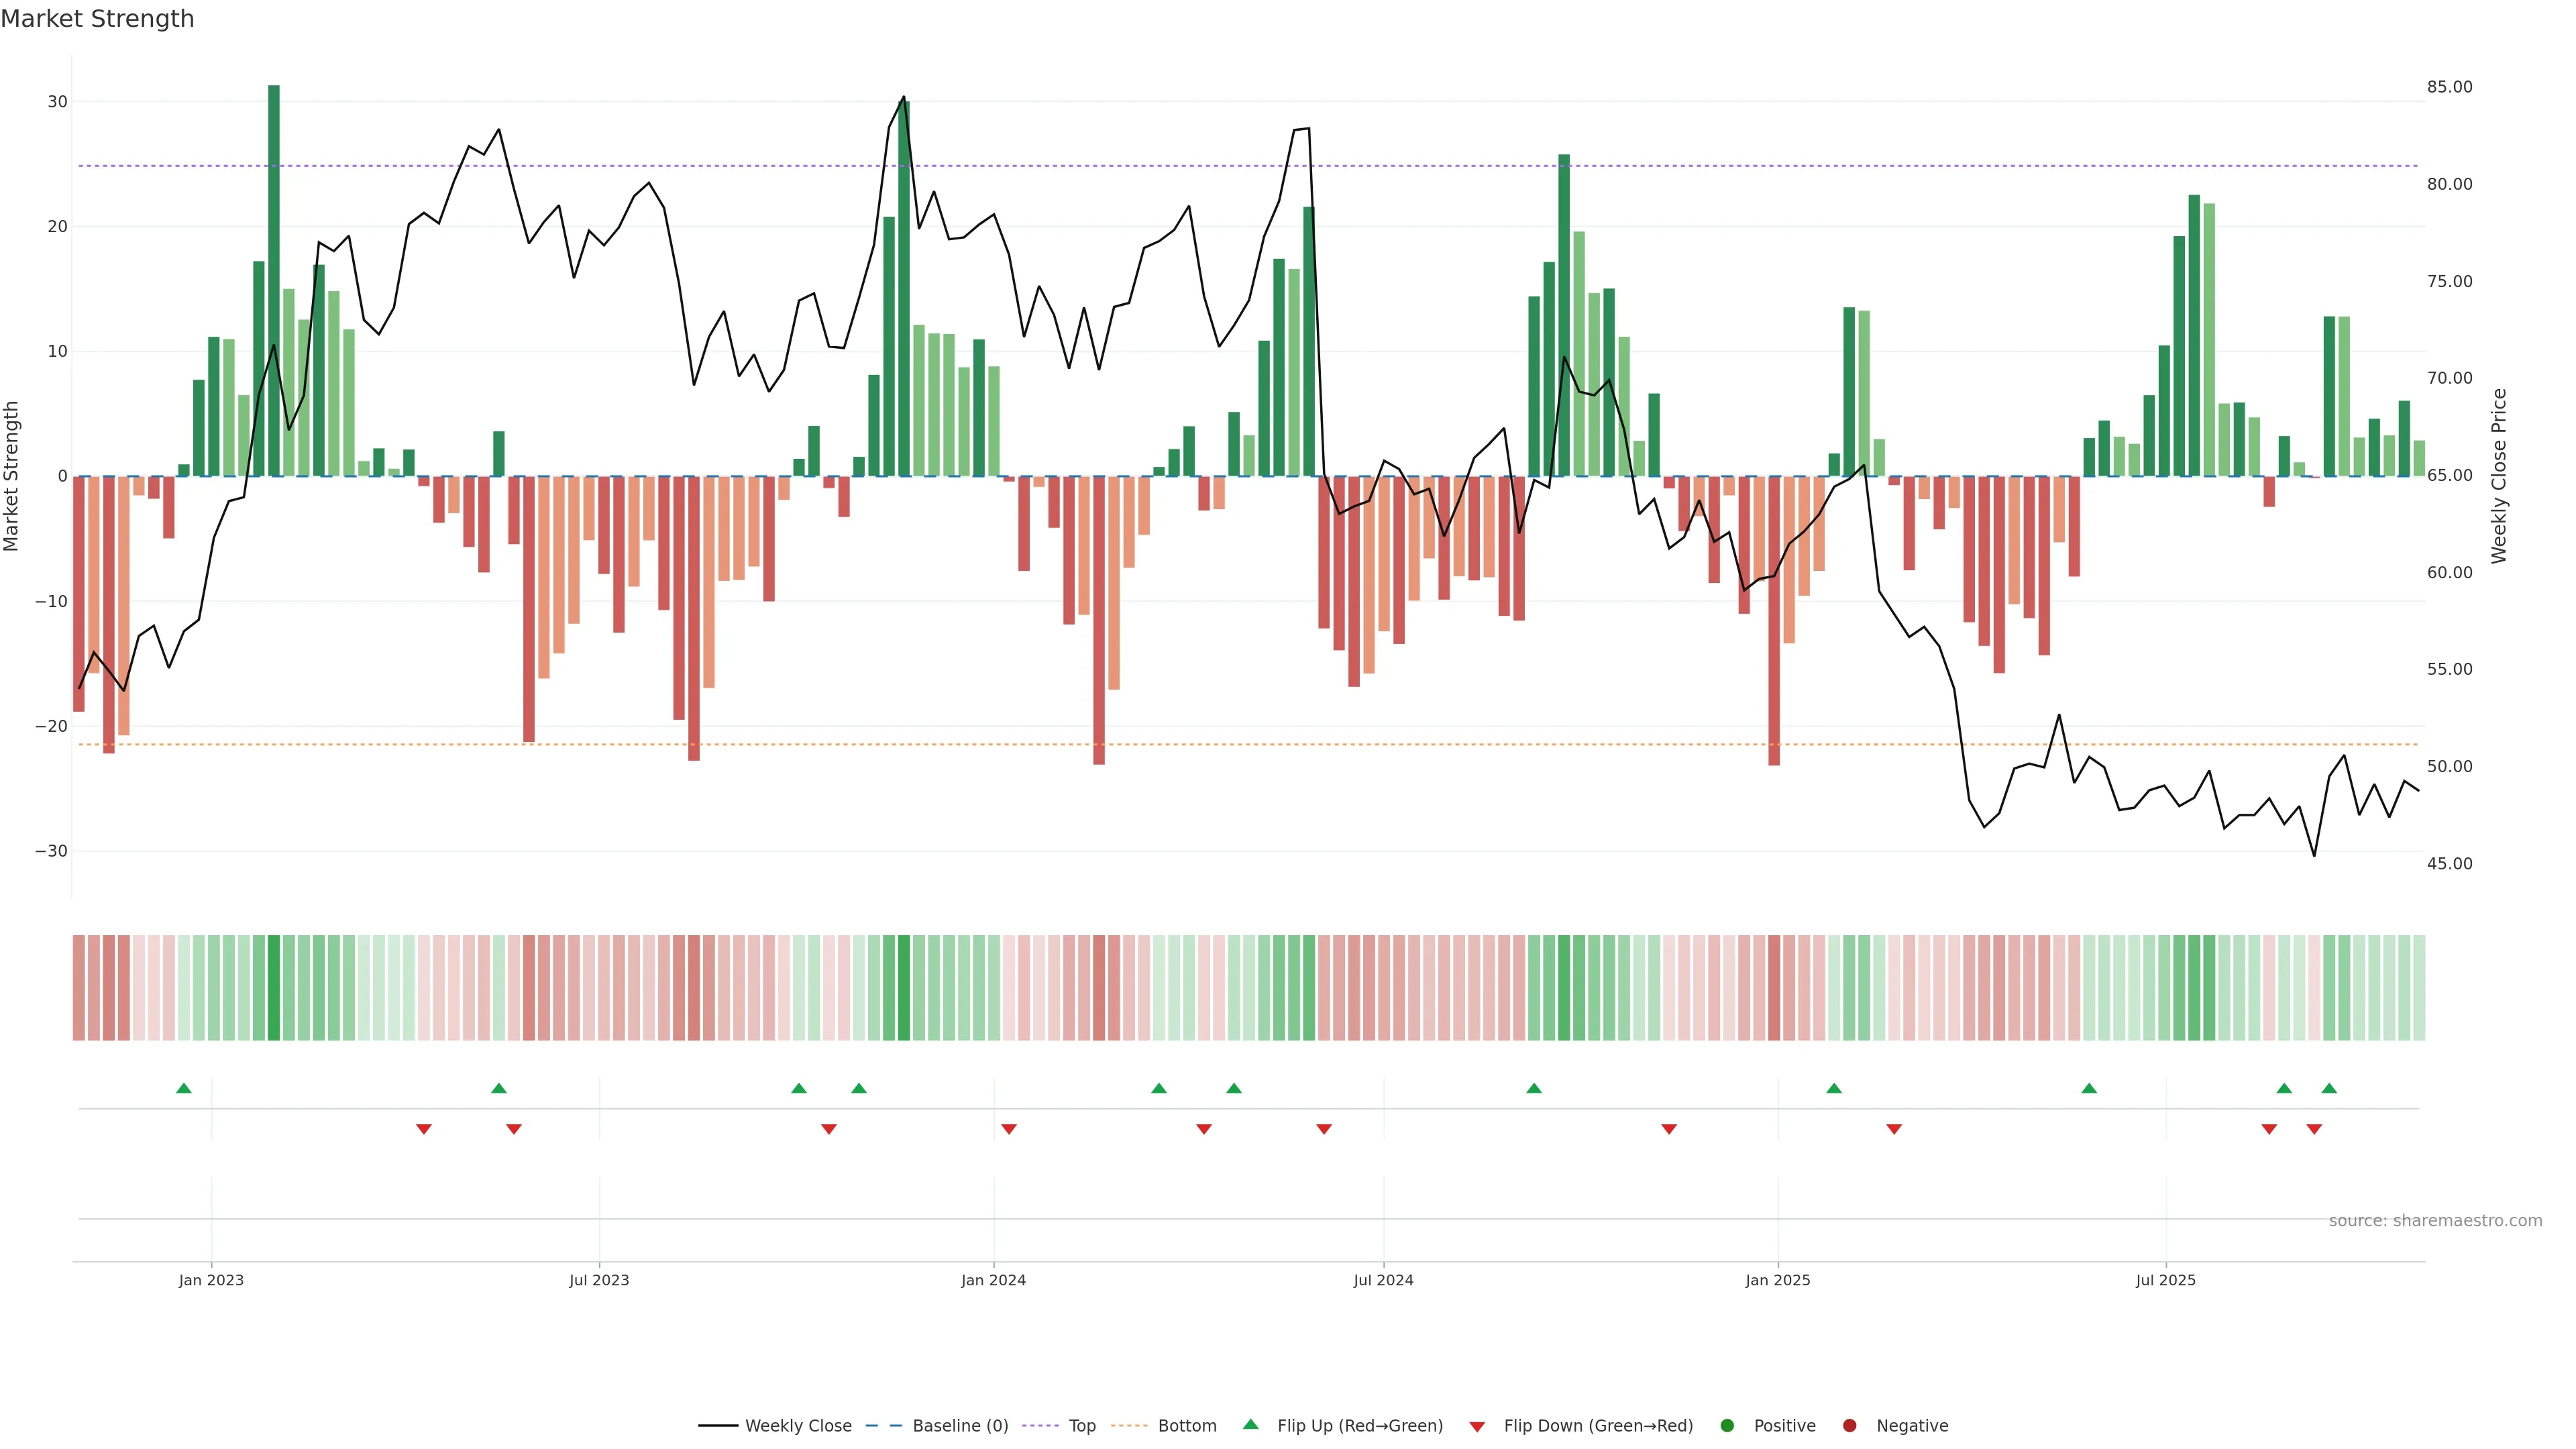Click the leftmost red flip-down triangle marker

[424, 1129]
